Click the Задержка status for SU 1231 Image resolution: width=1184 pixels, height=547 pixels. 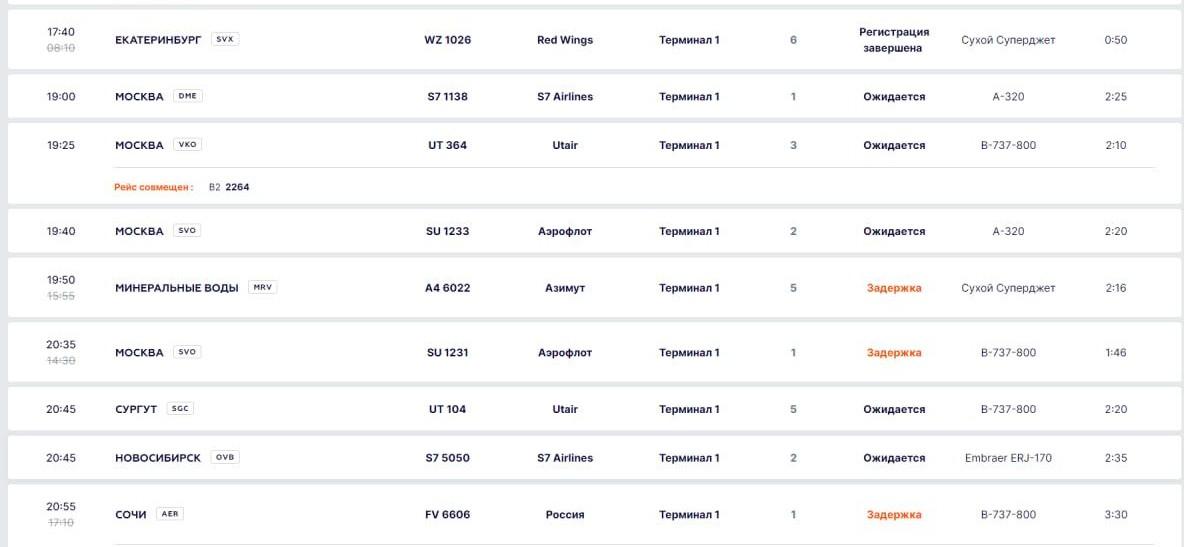click(894, 353)
